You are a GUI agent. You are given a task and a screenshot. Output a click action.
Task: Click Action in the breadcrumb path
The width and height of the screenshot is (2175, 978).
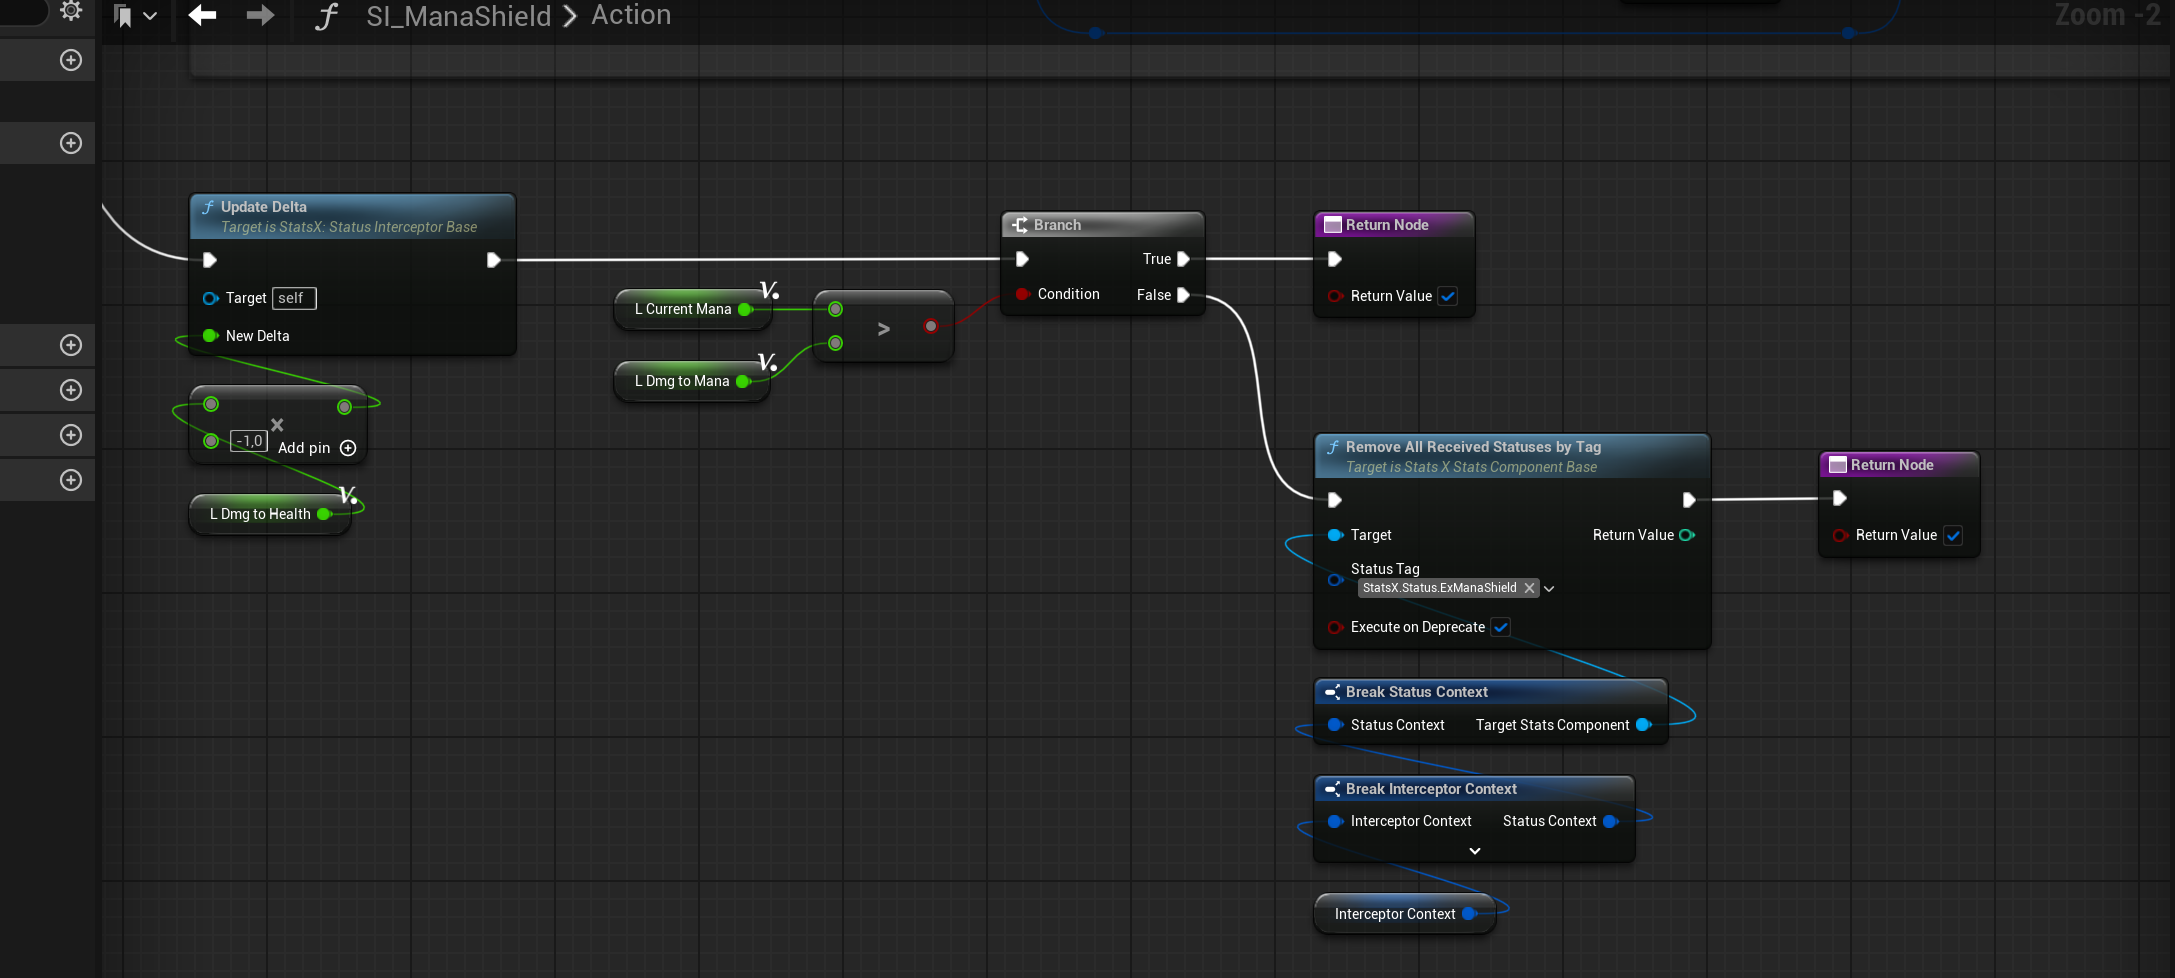click(x=631, y=15)
